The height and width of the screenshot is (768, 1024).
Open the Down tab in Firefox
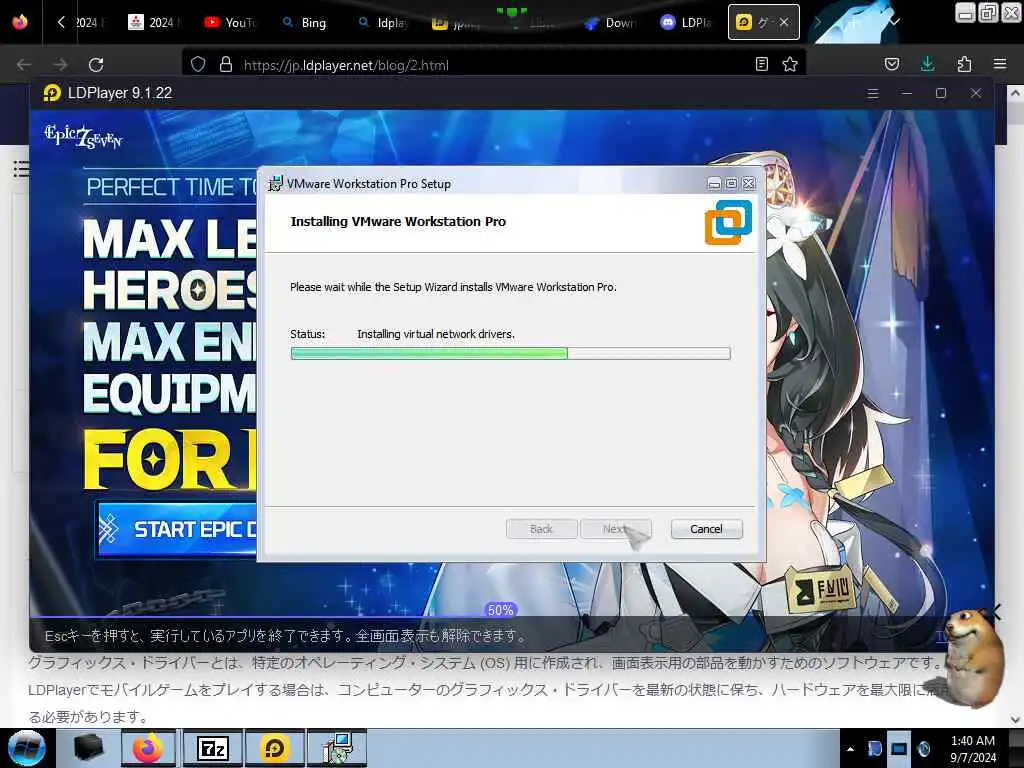pos(610,22)
